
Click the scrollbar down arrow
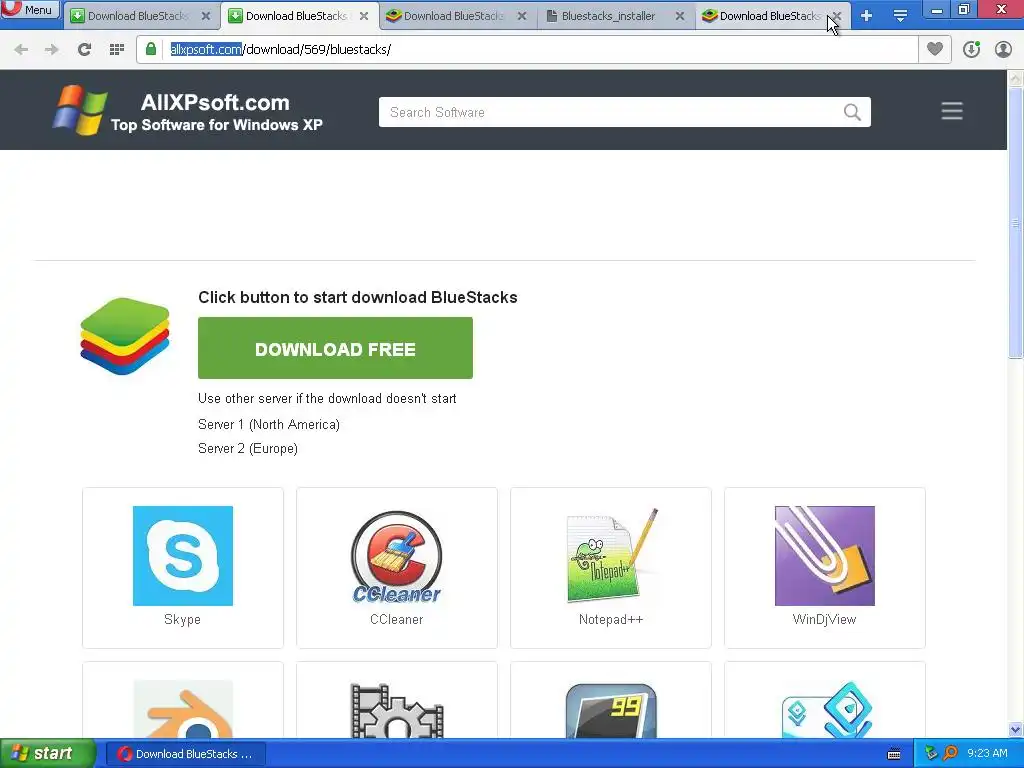[1015, 729]
